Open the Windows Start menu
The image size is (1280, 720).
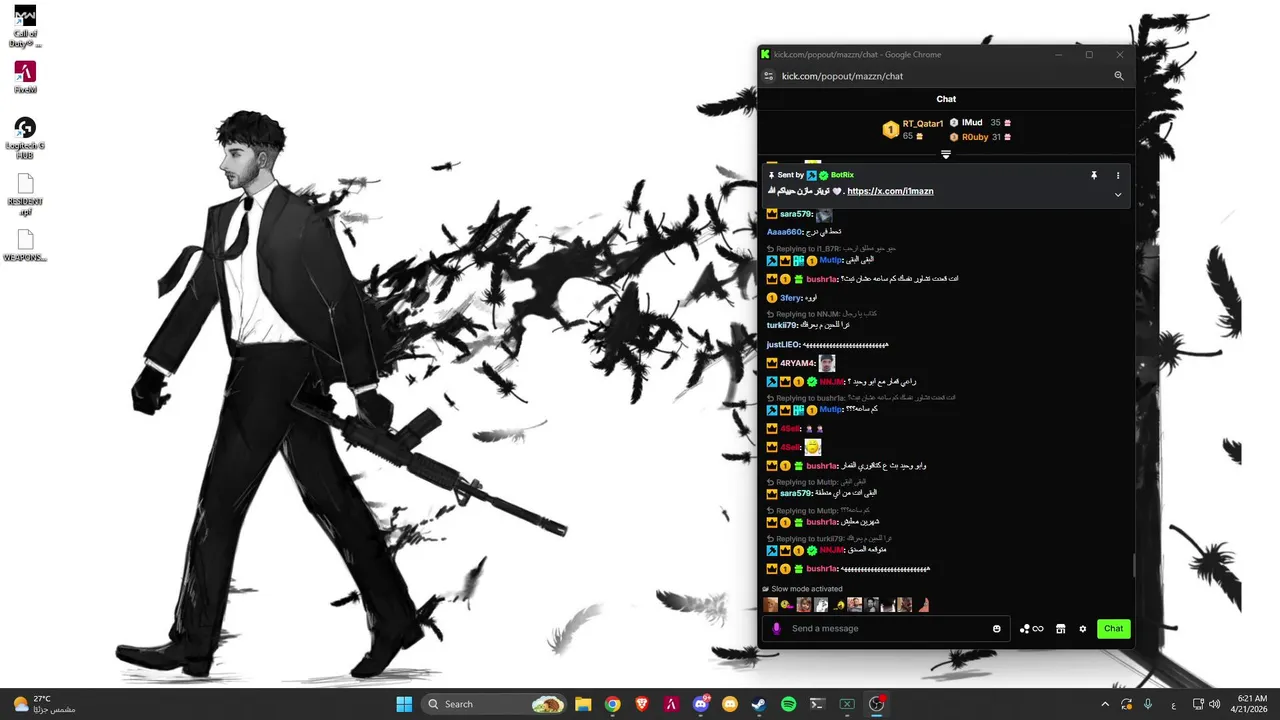click(x=404, y=704)
